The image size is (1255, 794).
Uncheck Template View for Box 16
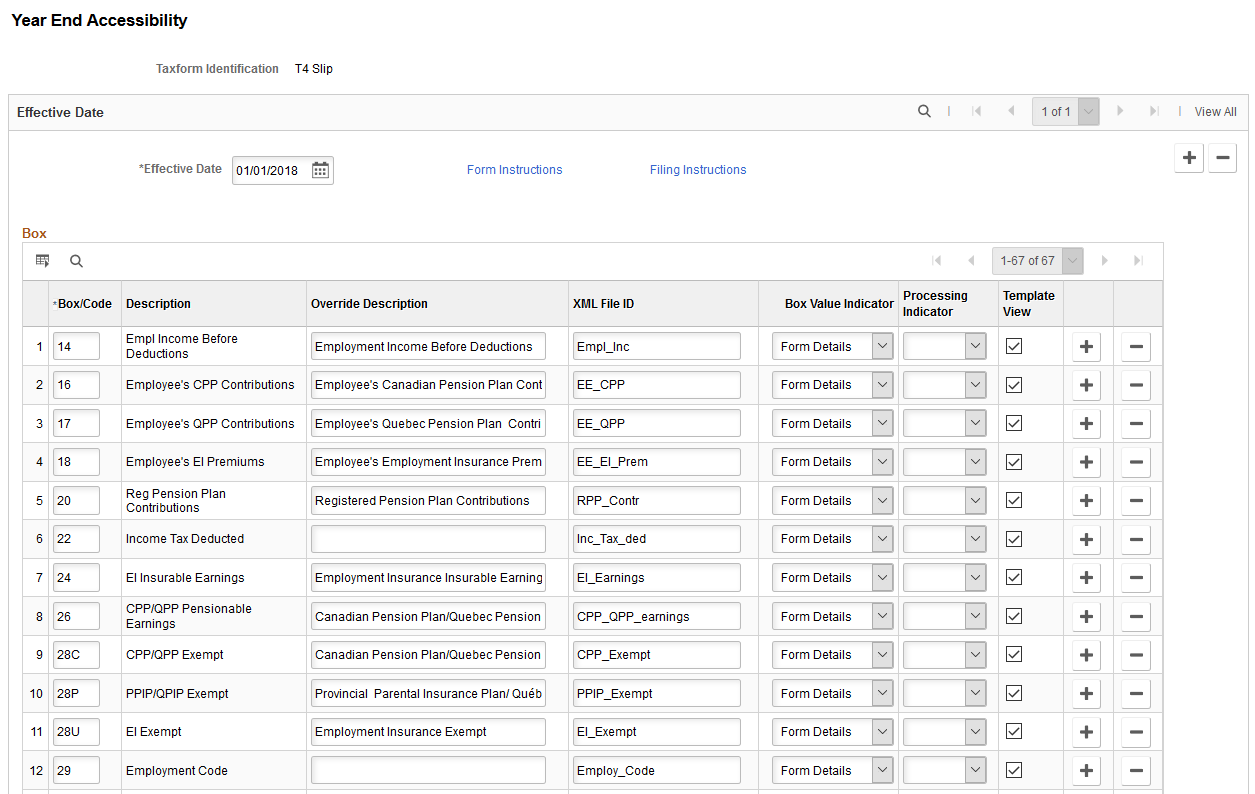[x=1014, y=384]
